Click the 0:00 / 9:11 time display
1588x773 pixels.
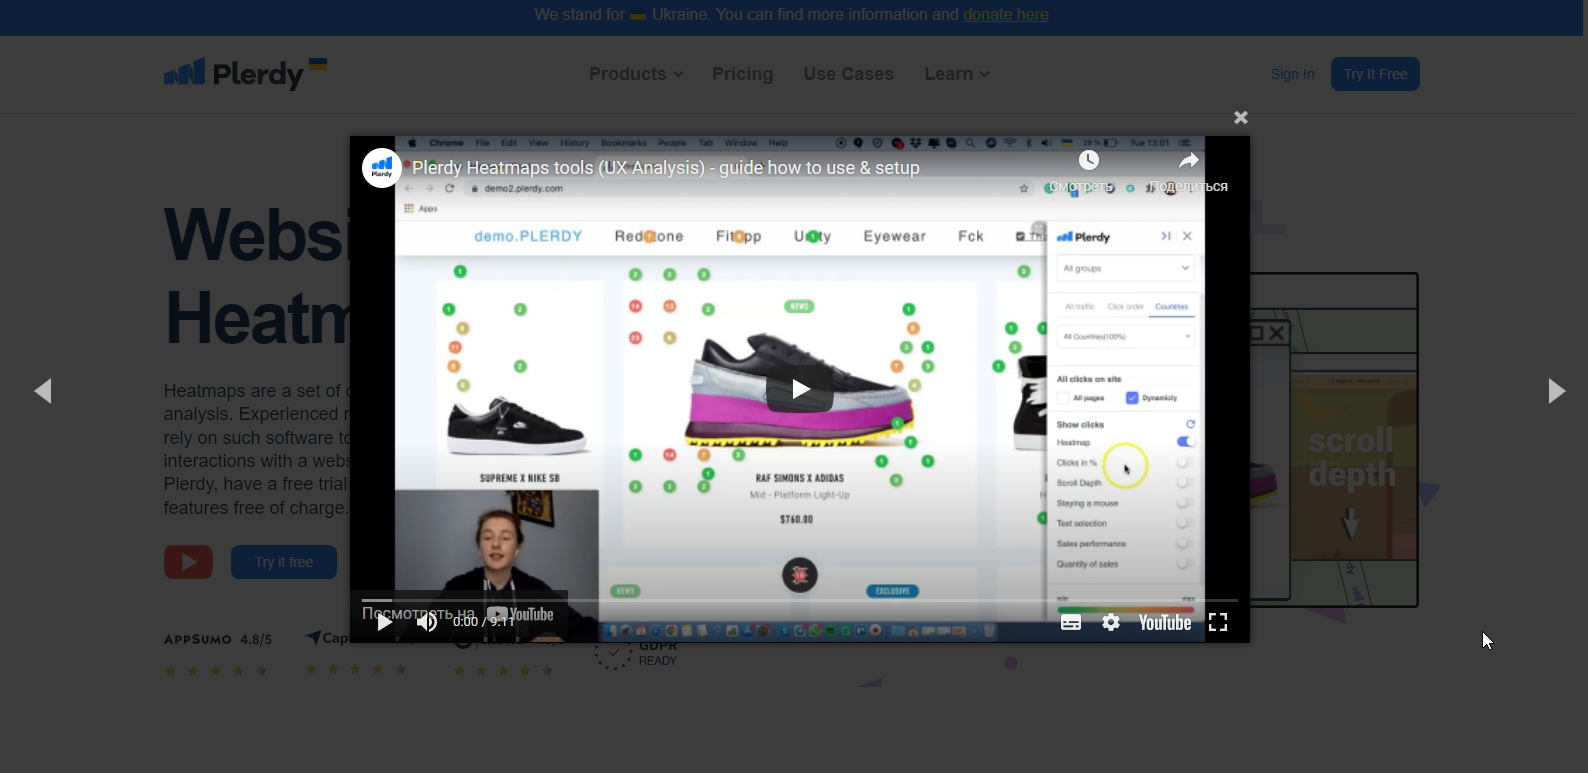pyautogui.click(x=484, y=621)
